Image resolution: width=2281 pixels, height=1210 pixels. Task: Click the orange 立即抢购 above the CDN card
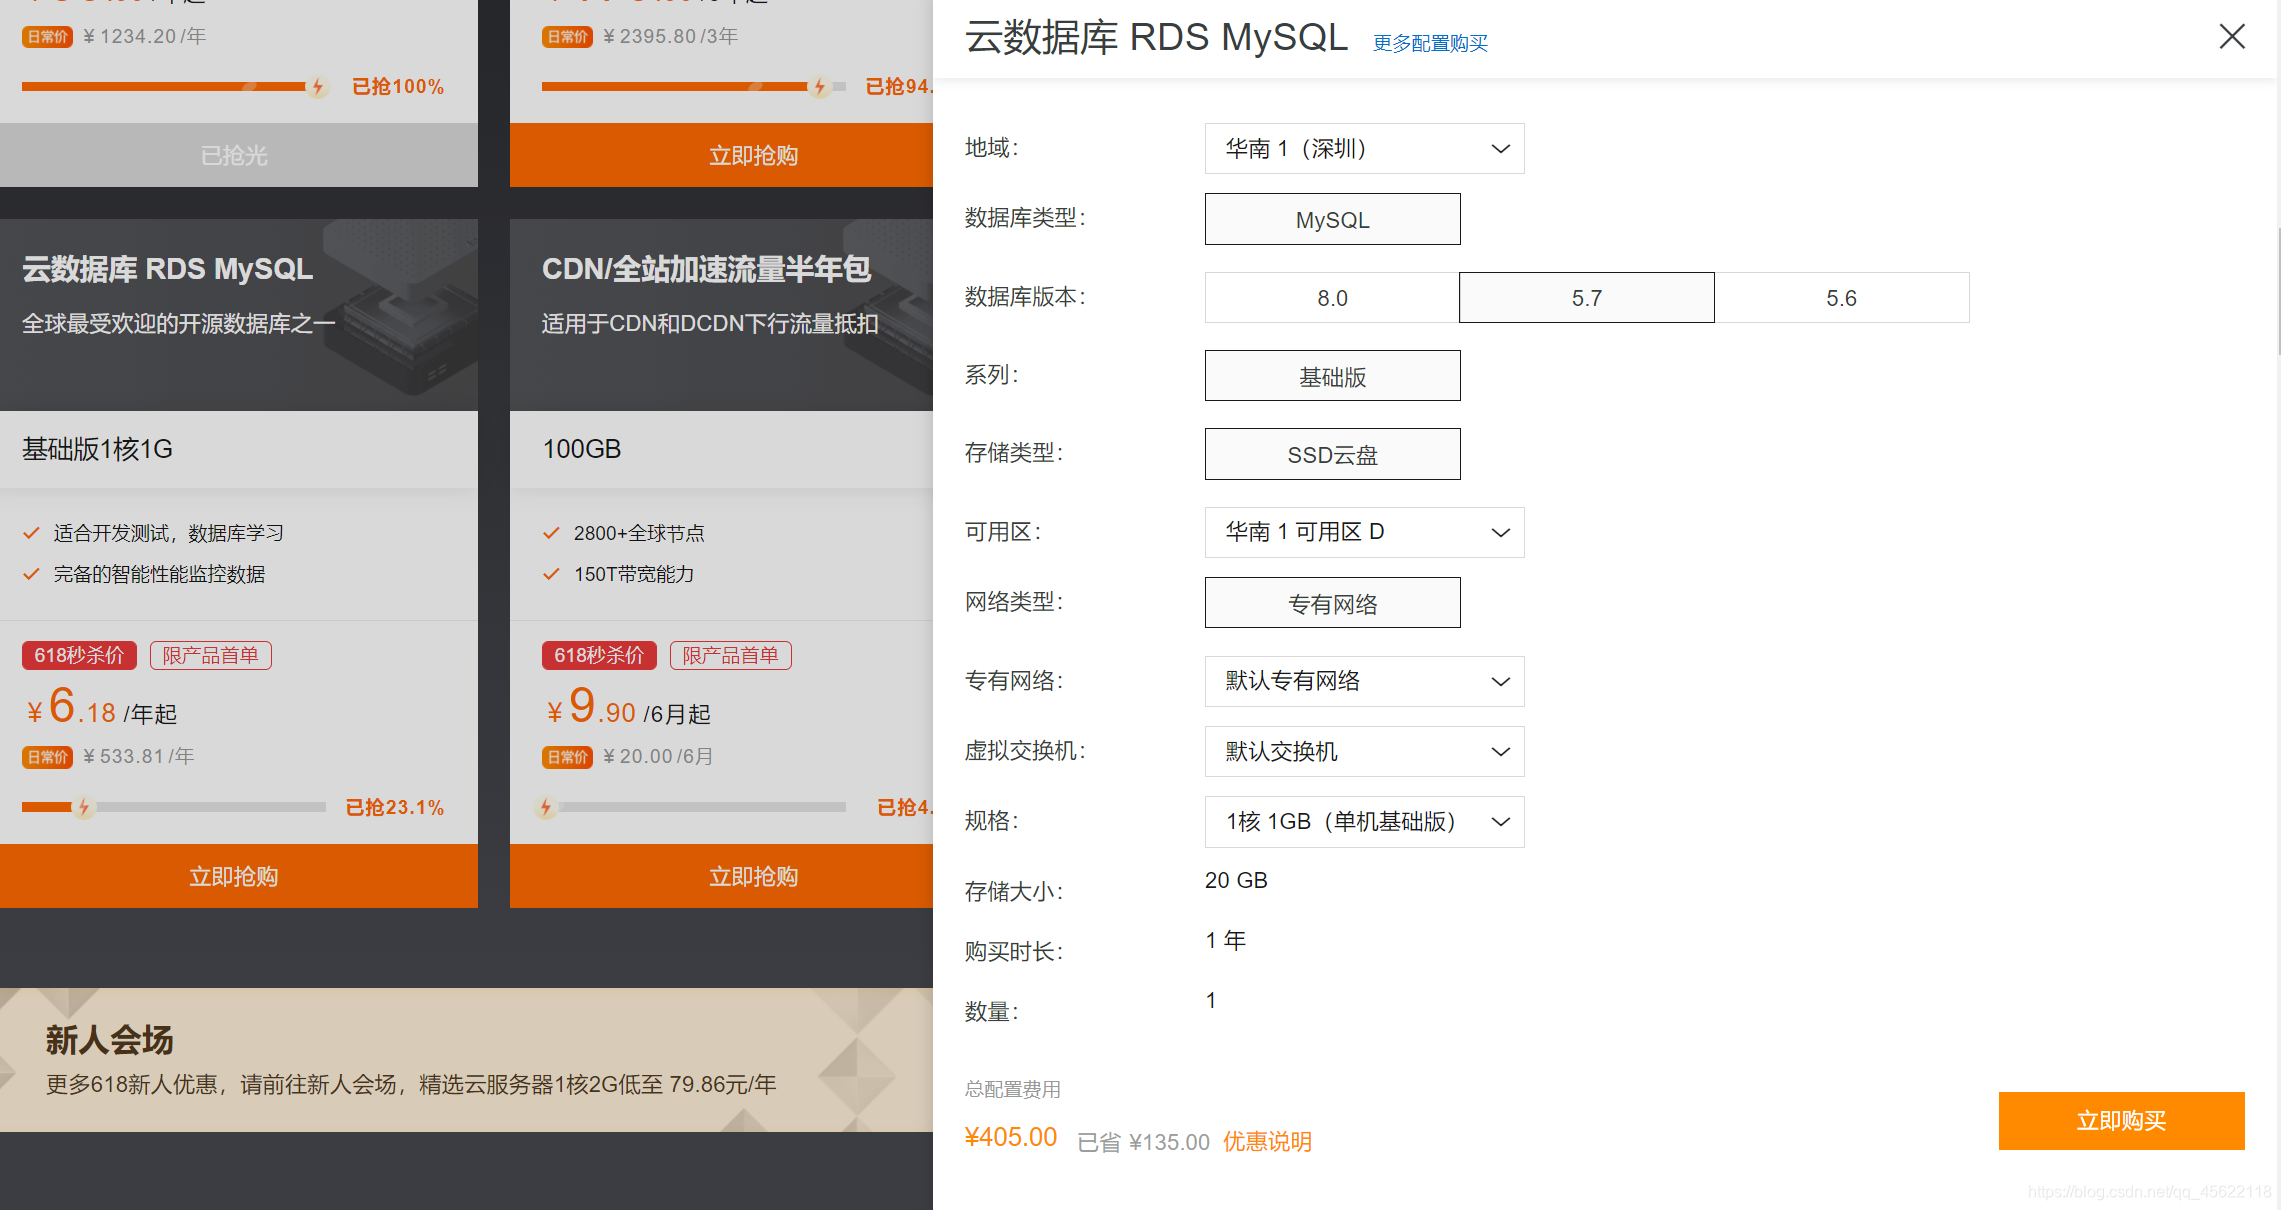[721, 155]
